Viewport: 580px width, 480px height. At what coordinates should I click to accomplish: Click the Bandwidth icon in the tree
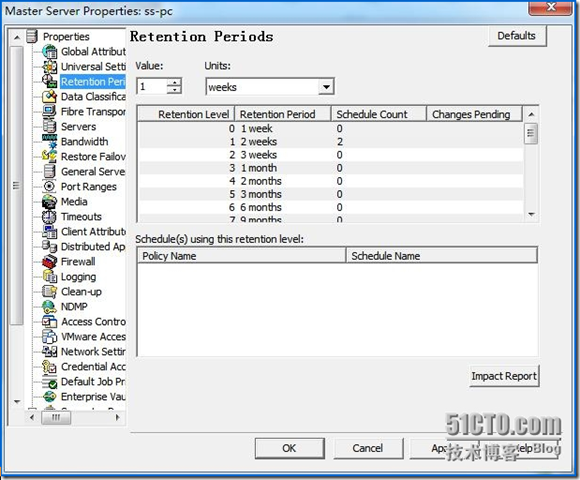[x=49, y=142]
